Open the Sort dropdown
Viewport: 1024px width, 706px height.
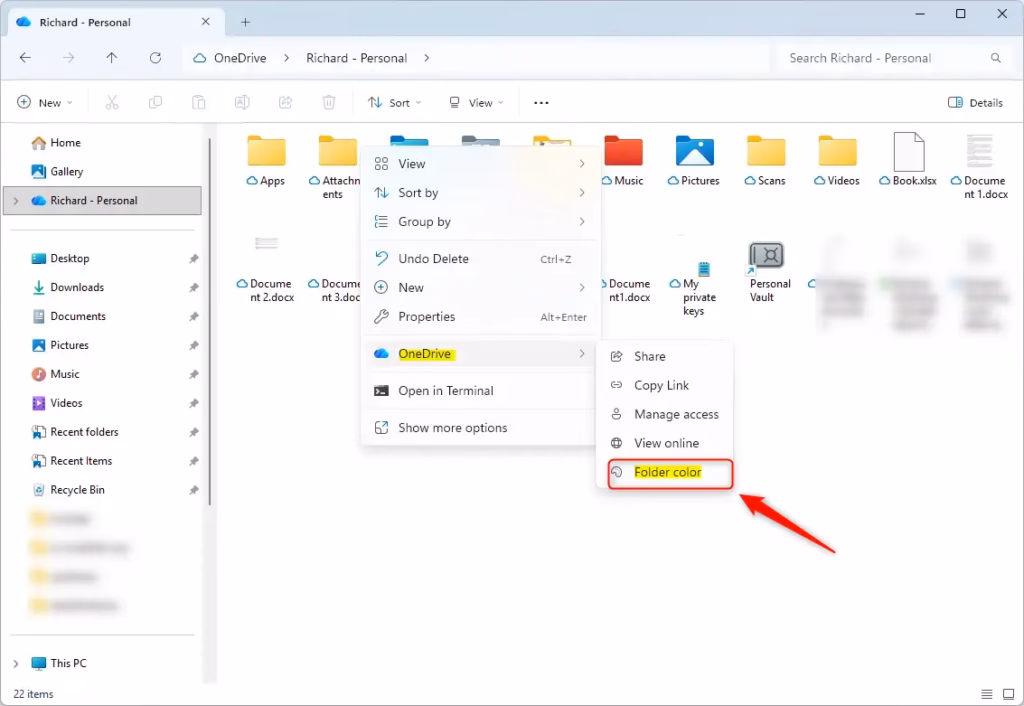394,102
